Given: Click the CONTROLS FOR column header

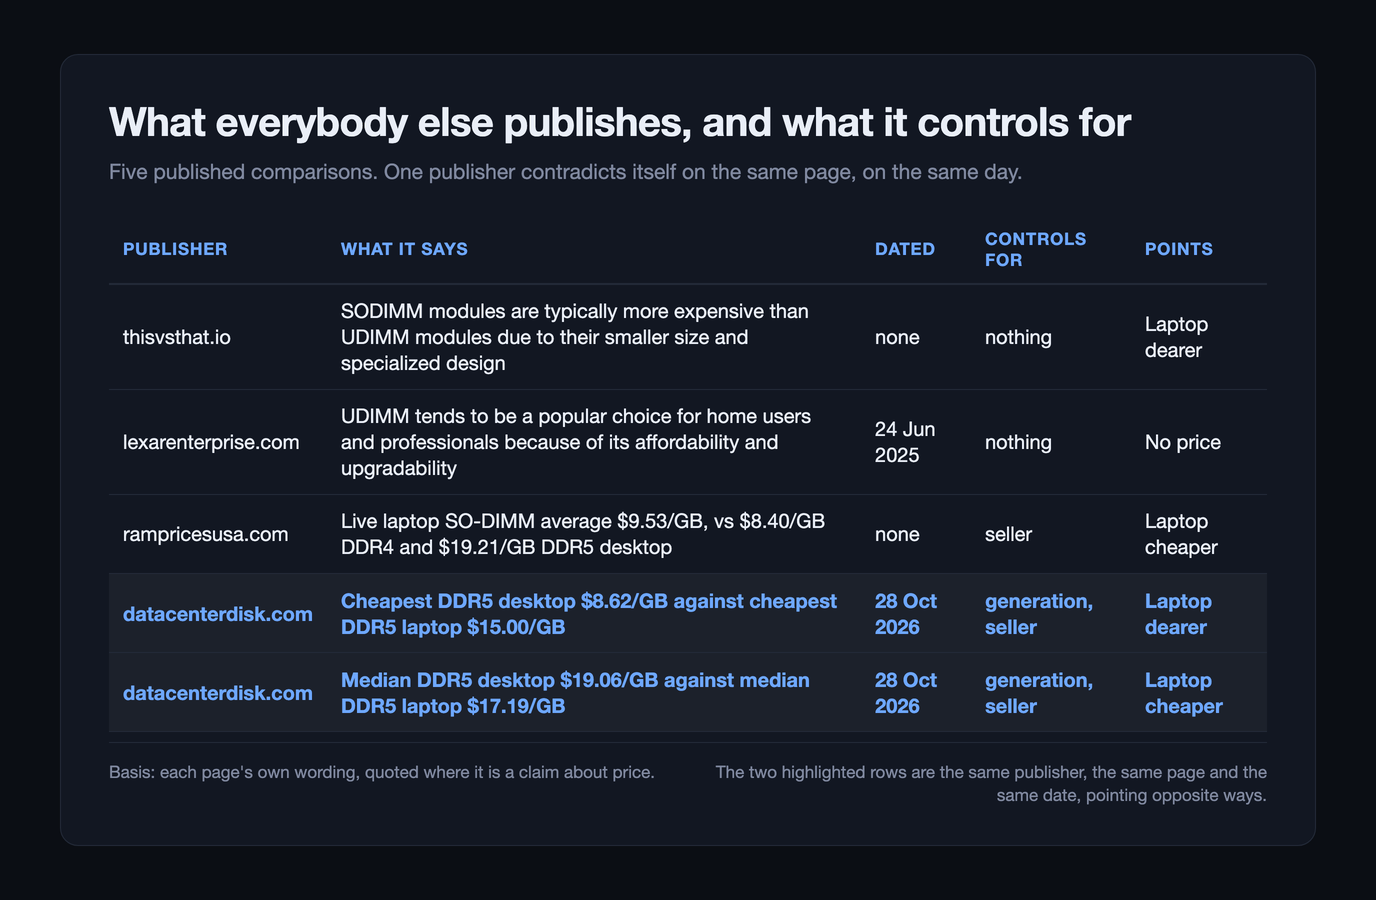Looking at the screenshot, I should point(1035,249).
